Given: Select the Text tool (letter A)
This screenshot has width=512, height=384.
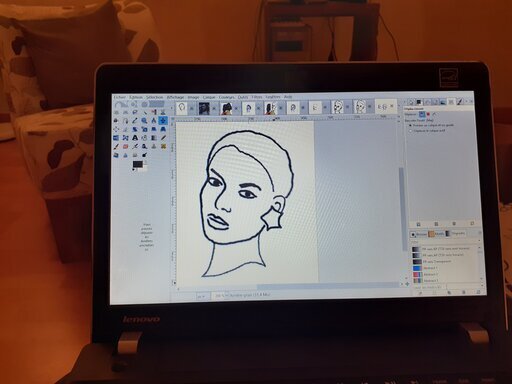Looking at the screenshot, I should pyautogui.click(x=135, y=138).
